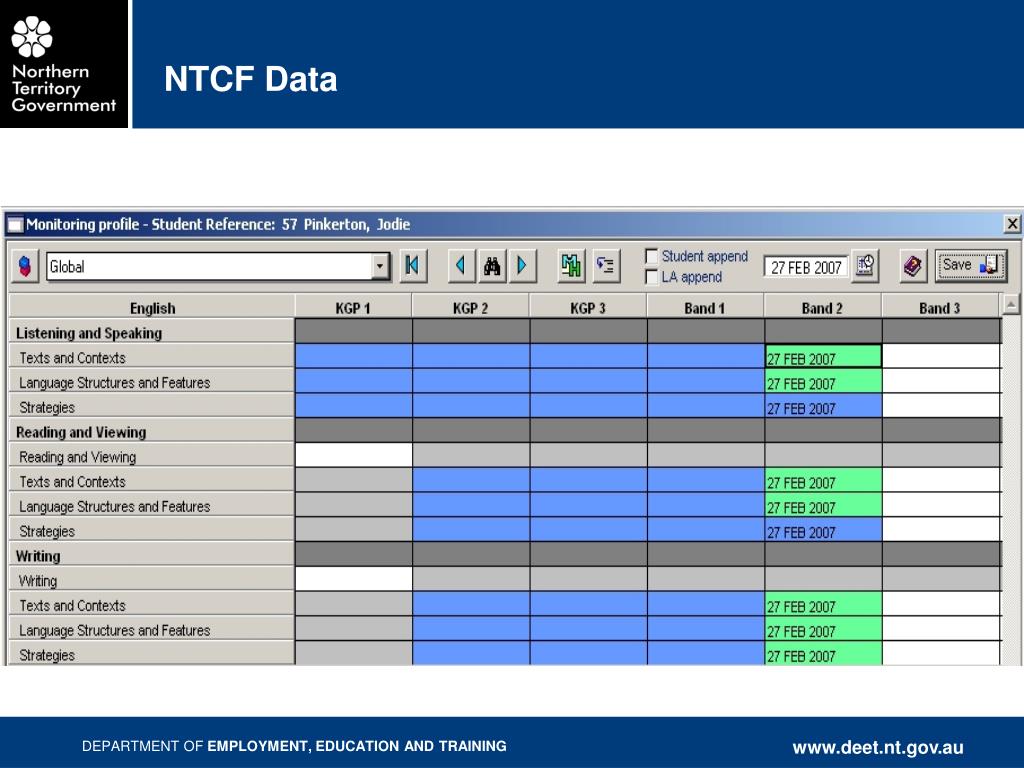This screenshot has height=768, width=1024.
Task: Click the red and blue cubes toolbar icon
Action: coord(25,266)
